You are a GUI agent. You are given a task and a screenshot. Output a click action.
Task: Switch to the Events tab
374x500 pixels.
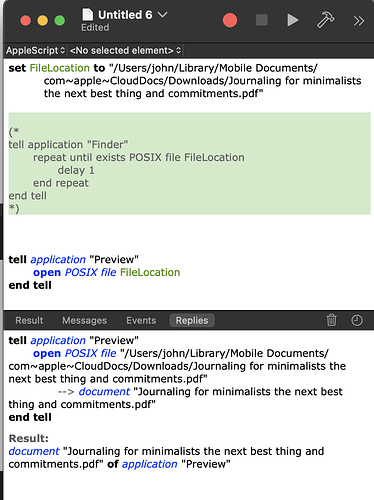(x=141, y=320)
